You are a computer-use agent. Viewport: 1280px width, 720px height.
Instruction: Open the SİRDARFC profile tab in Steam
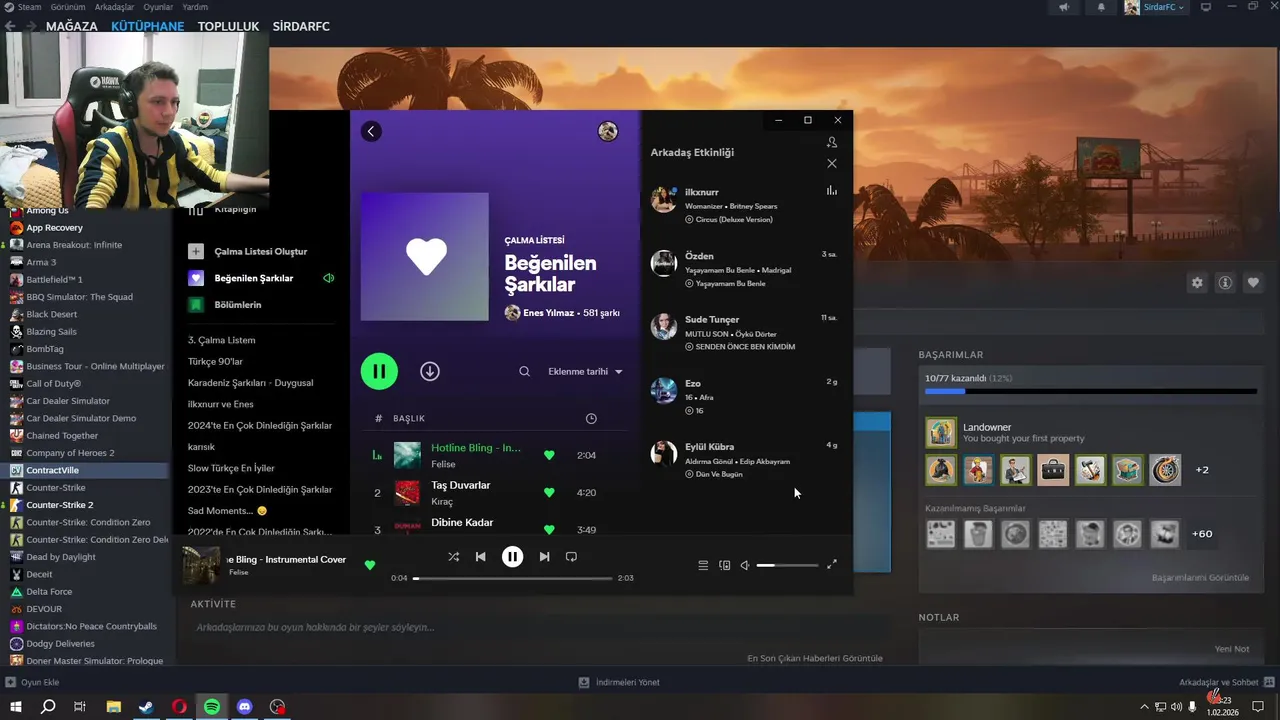pyautogui.click(x=301, y=26)
